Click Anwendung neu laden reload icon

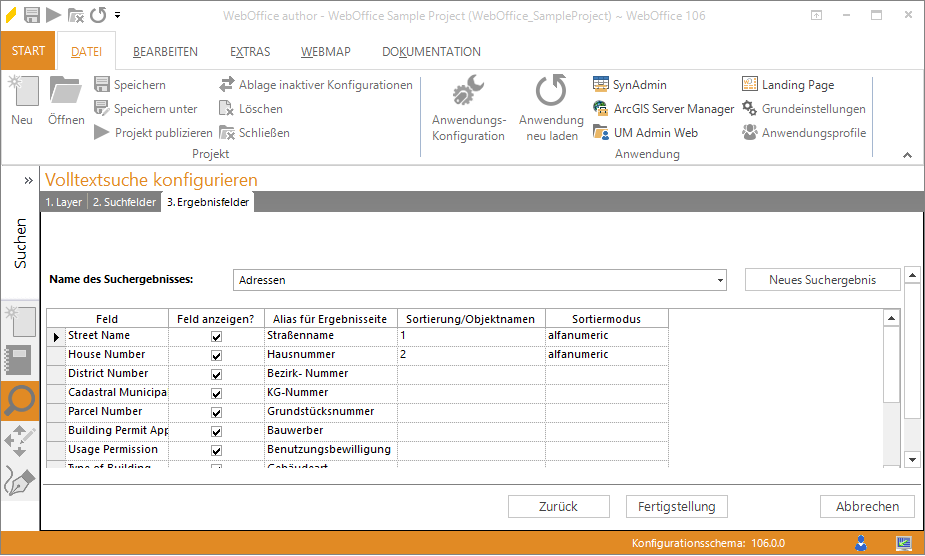[x=550, y=93]
